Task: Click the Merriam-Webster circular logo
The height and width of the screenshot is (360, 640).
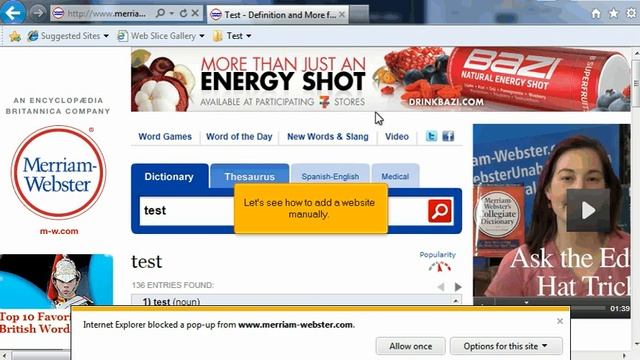Action: click(x=59, y=173)
